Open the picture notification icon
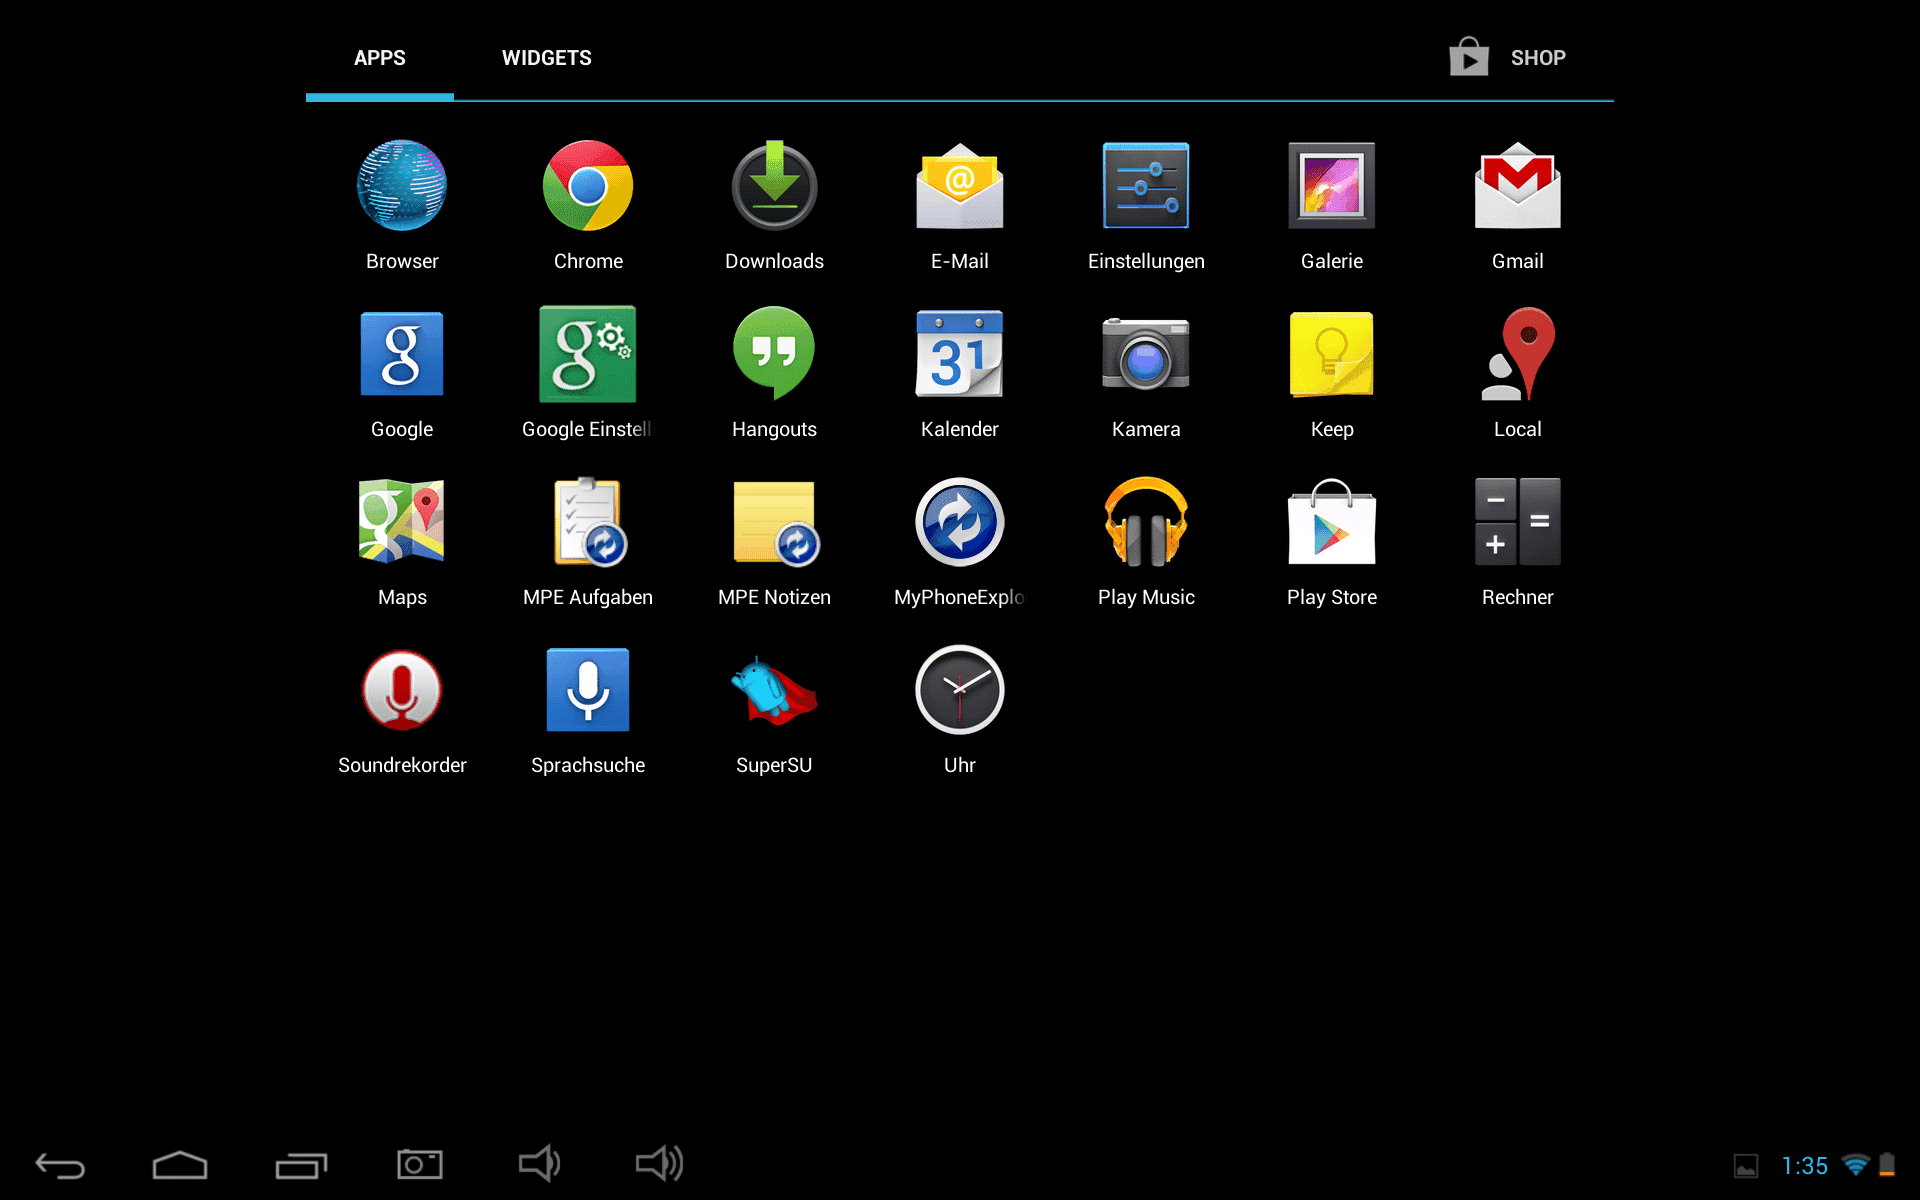This screenshot has height=1200, width=1920. tap(1746, 1166)
